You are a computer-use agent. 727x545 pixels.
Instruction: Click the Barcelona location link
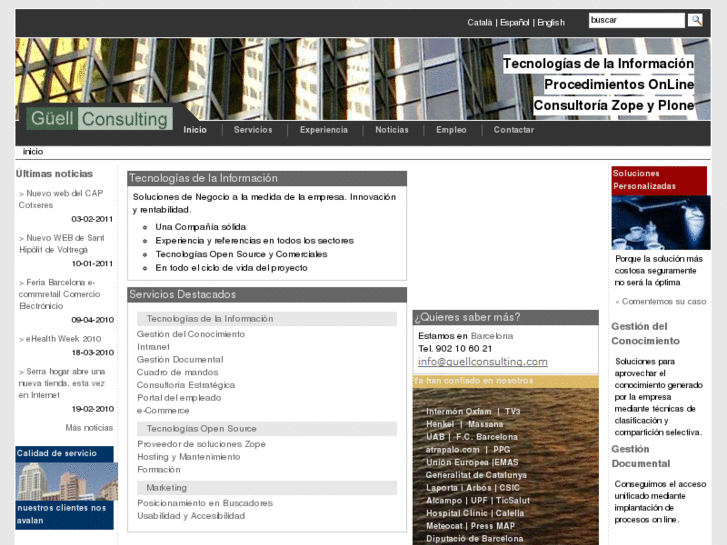click(491, 336)
